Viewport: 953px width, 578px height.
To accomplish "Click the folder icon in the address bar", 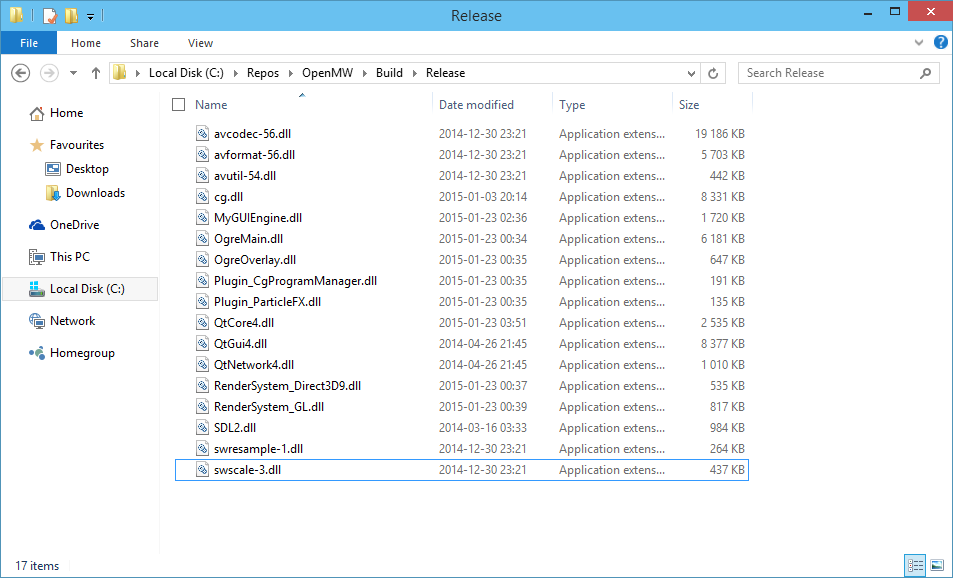I will click(x=119, y=72).
